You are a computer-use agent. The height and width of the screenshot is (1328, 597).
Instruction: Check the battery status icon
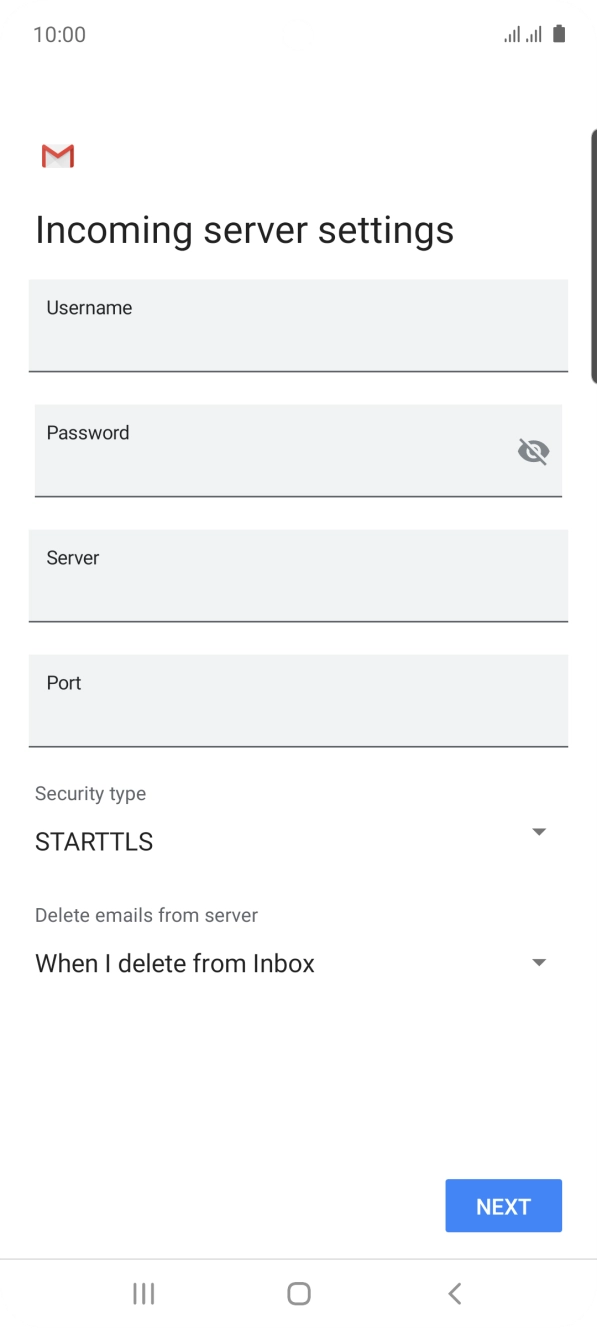point(559,34)
